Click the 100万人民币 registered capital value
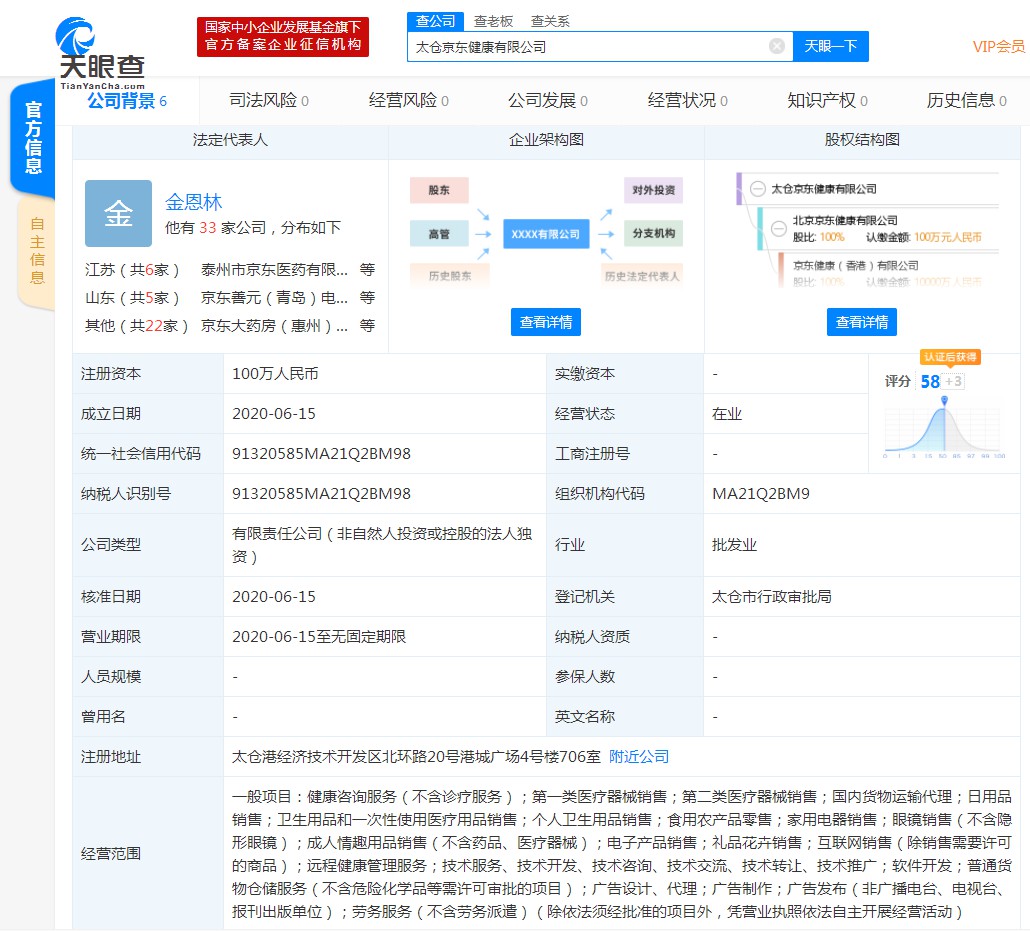Viewport: 1030px width, 931px height. [x=275, y=374]
